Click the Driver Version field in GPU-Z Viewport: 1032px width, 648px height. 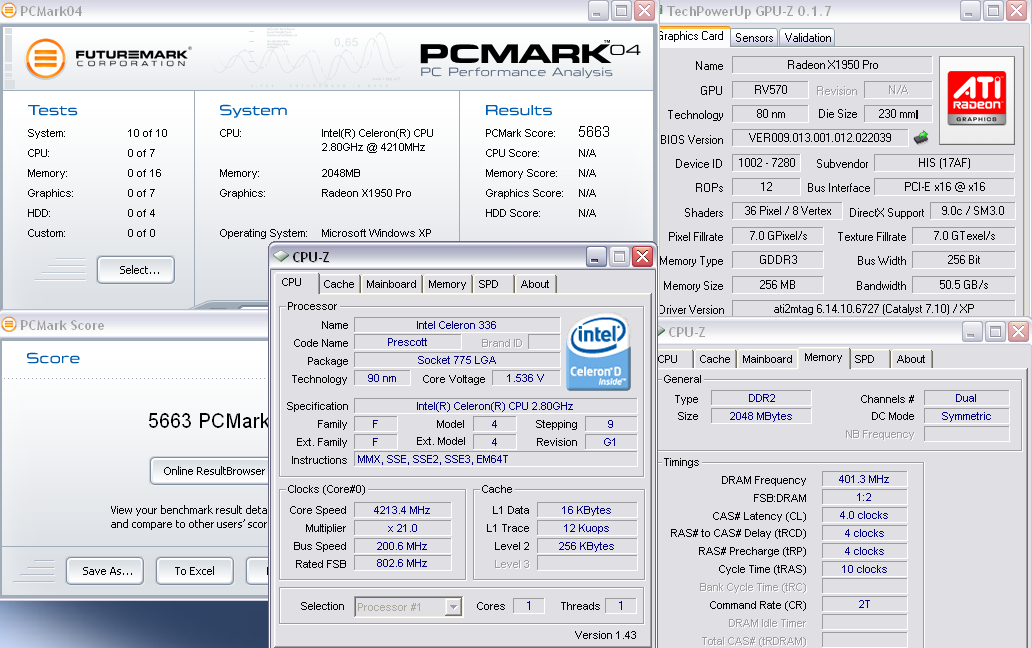pos(873,309)
